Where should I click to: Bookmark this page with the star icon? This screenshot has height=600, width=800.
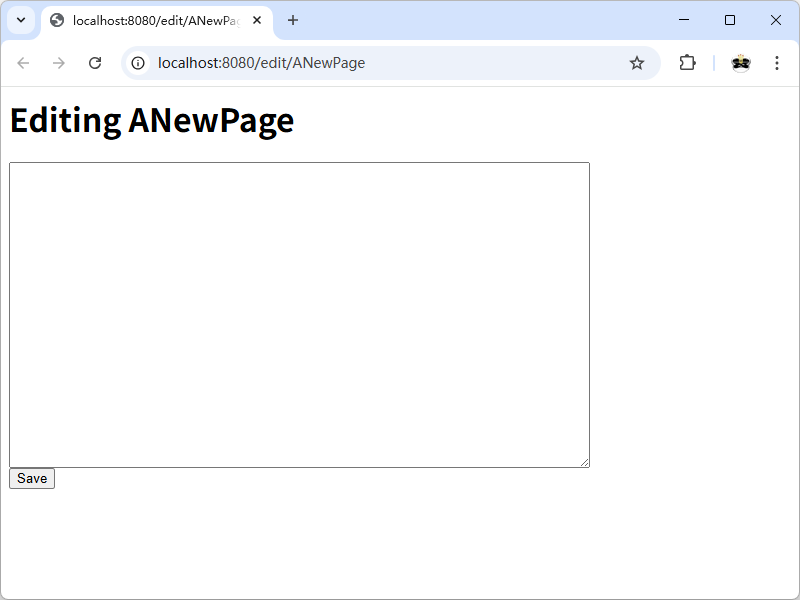[x=637, y=63]
